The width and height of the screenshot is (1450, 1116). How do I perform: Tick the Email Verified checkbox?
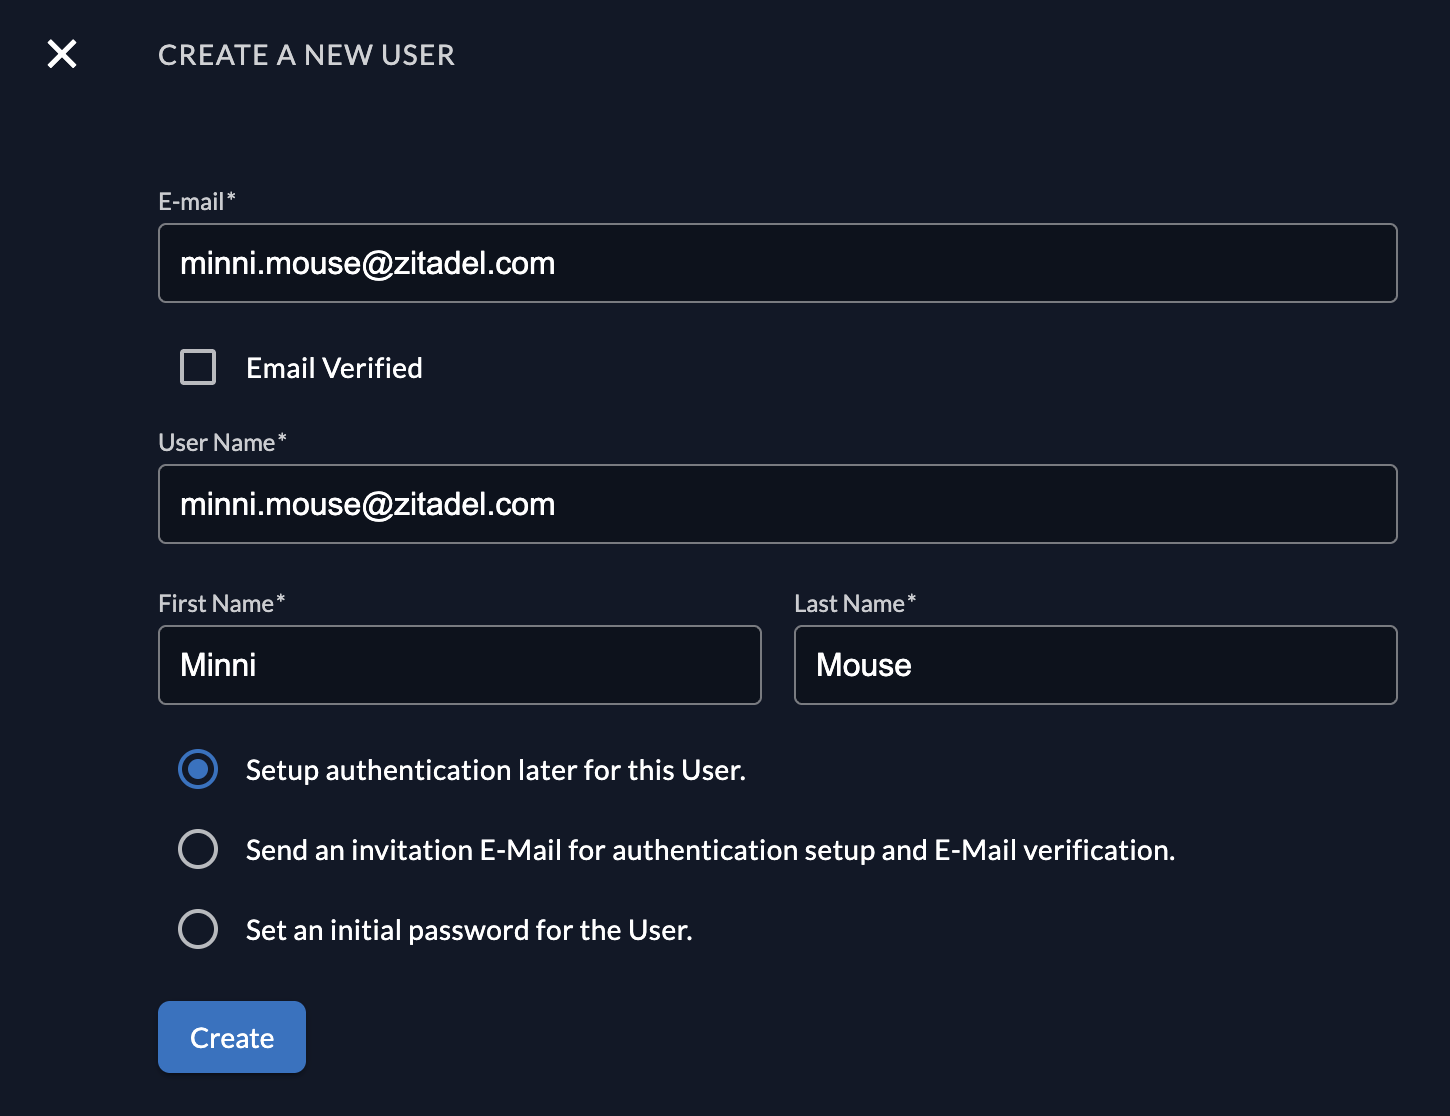pos(198,367)
